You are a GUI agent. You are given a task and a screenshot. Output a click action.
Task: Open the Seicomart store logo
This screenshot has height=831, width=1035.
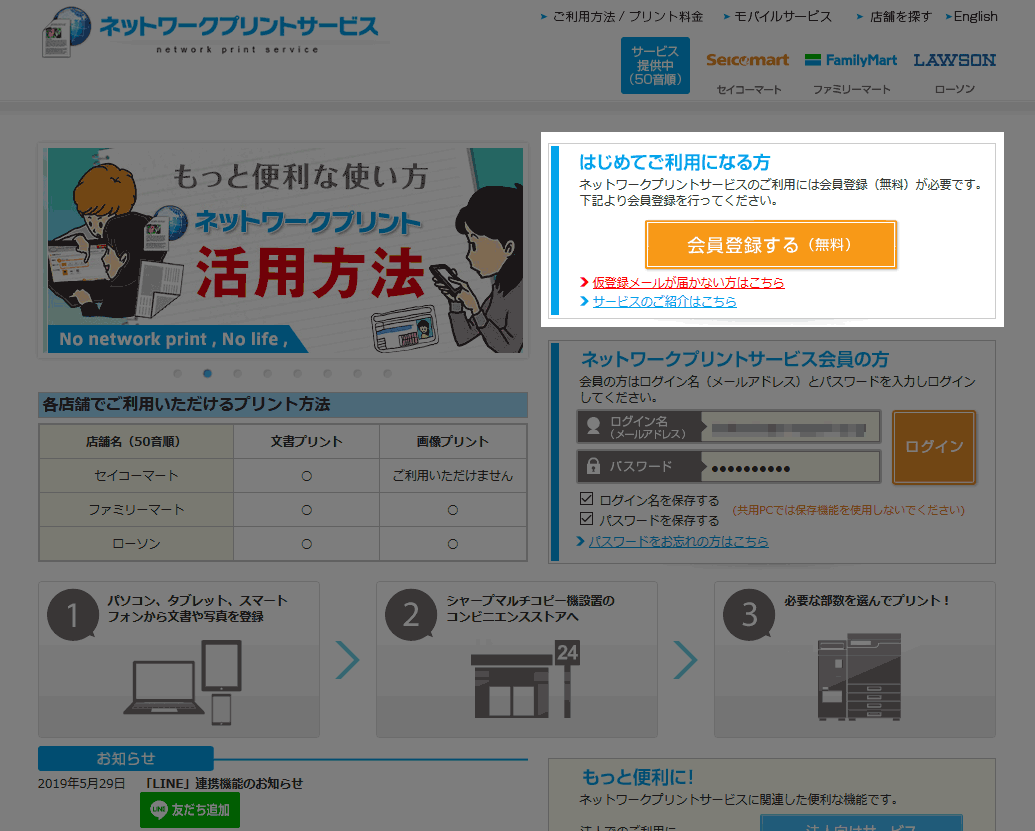click(x=747, y=60)
